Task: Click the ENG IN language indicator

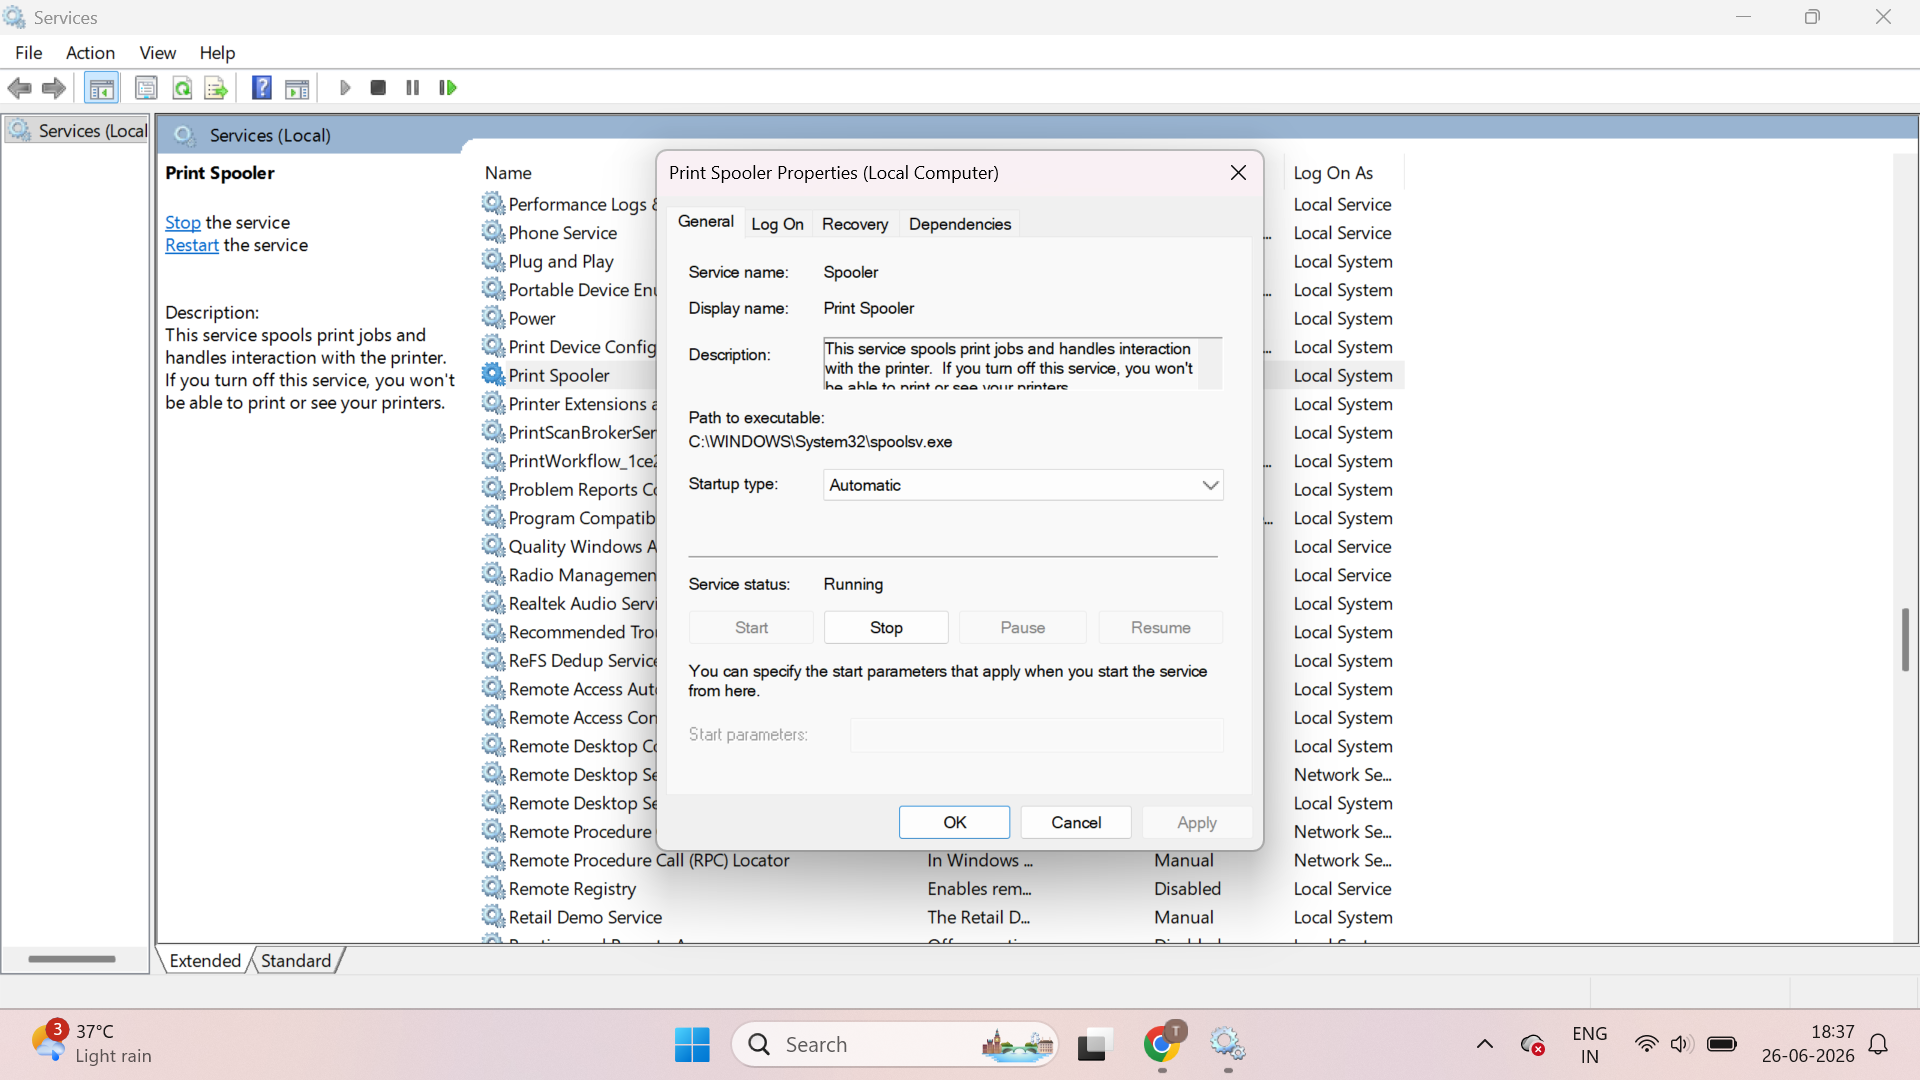Action: point(1589,1045)
